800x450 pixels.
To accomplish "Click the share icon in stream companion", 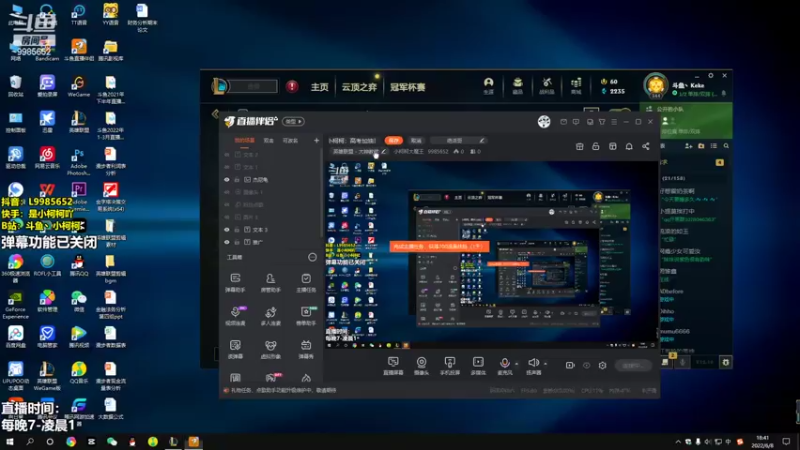I will (646, 146).
